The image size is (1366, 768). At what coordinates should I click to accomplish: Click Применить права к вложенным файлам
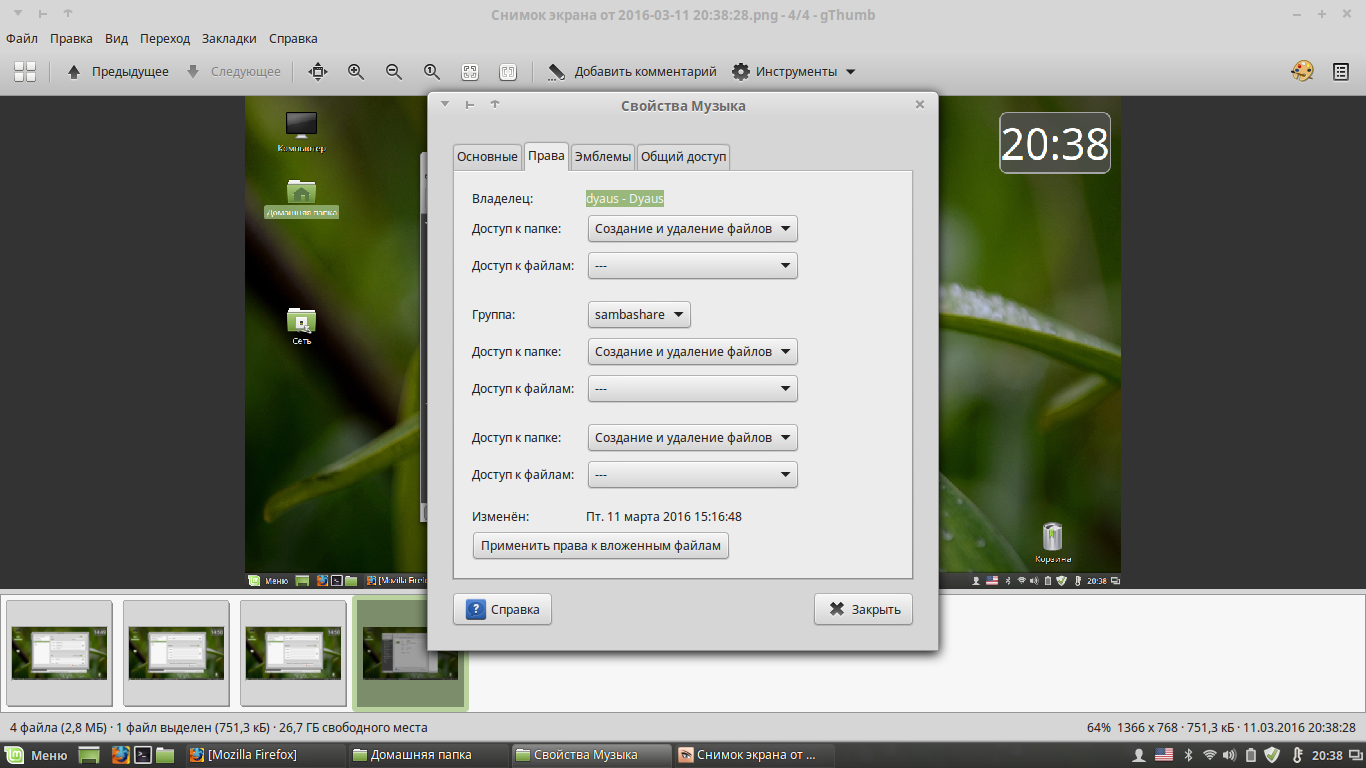pos(601,546)
